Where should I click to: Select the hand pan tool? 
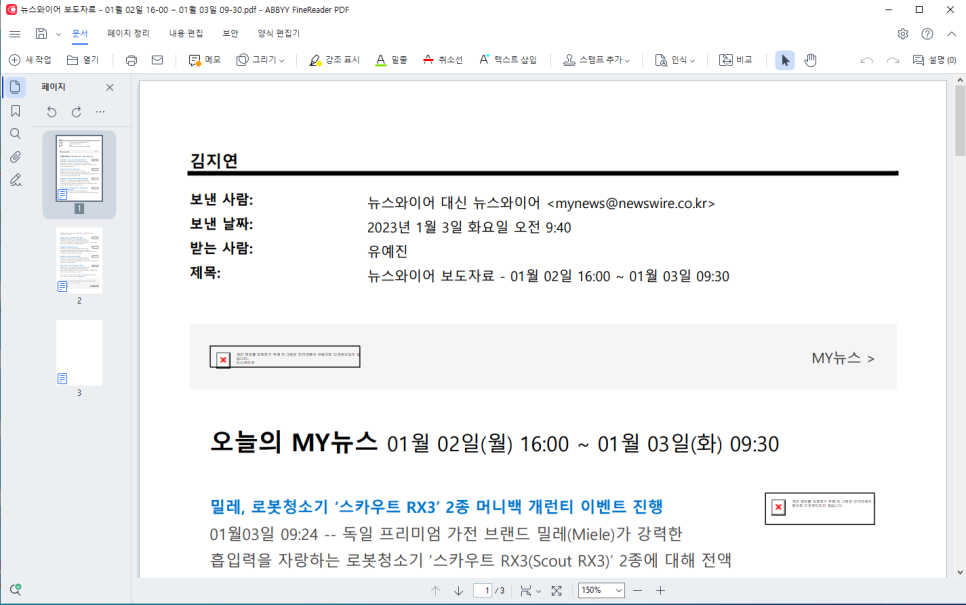coord(810,60)
